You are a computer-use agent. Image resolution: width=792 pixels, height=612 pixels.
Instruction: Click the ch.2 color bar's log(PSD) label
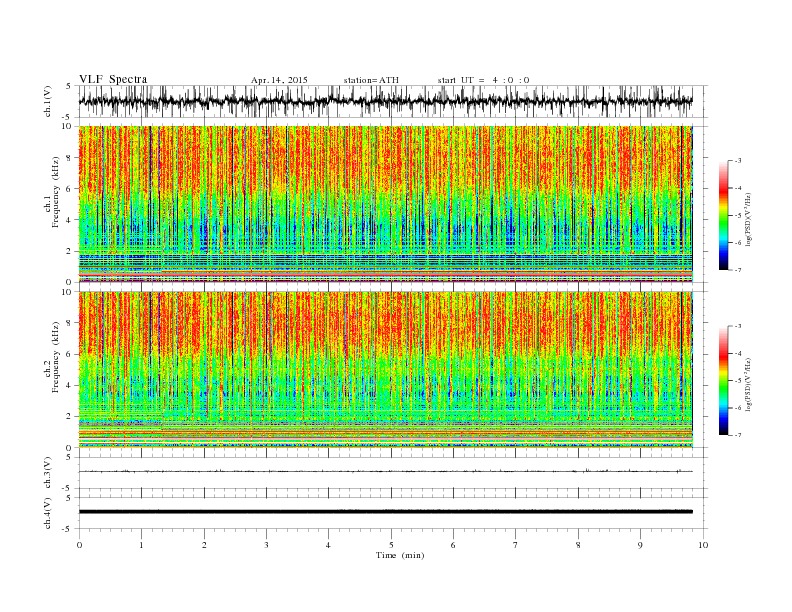tap(749, 384)
